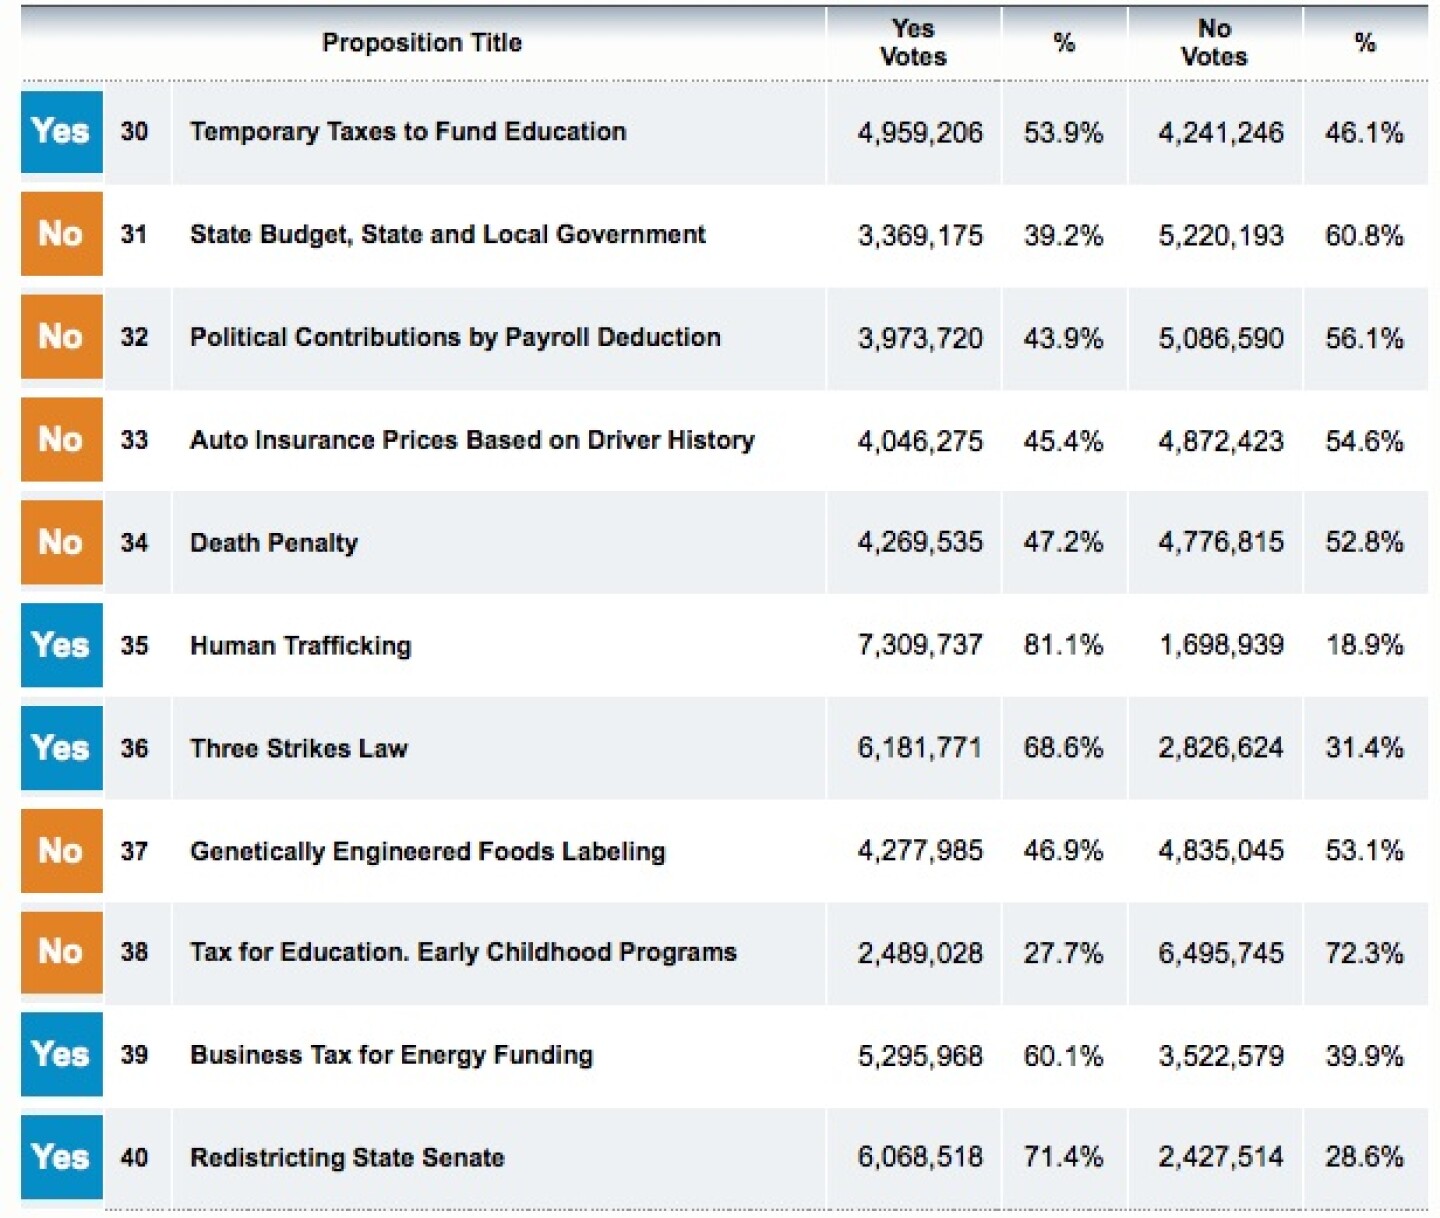Click the No badge for Proposition 38

[x=61, y=952]
